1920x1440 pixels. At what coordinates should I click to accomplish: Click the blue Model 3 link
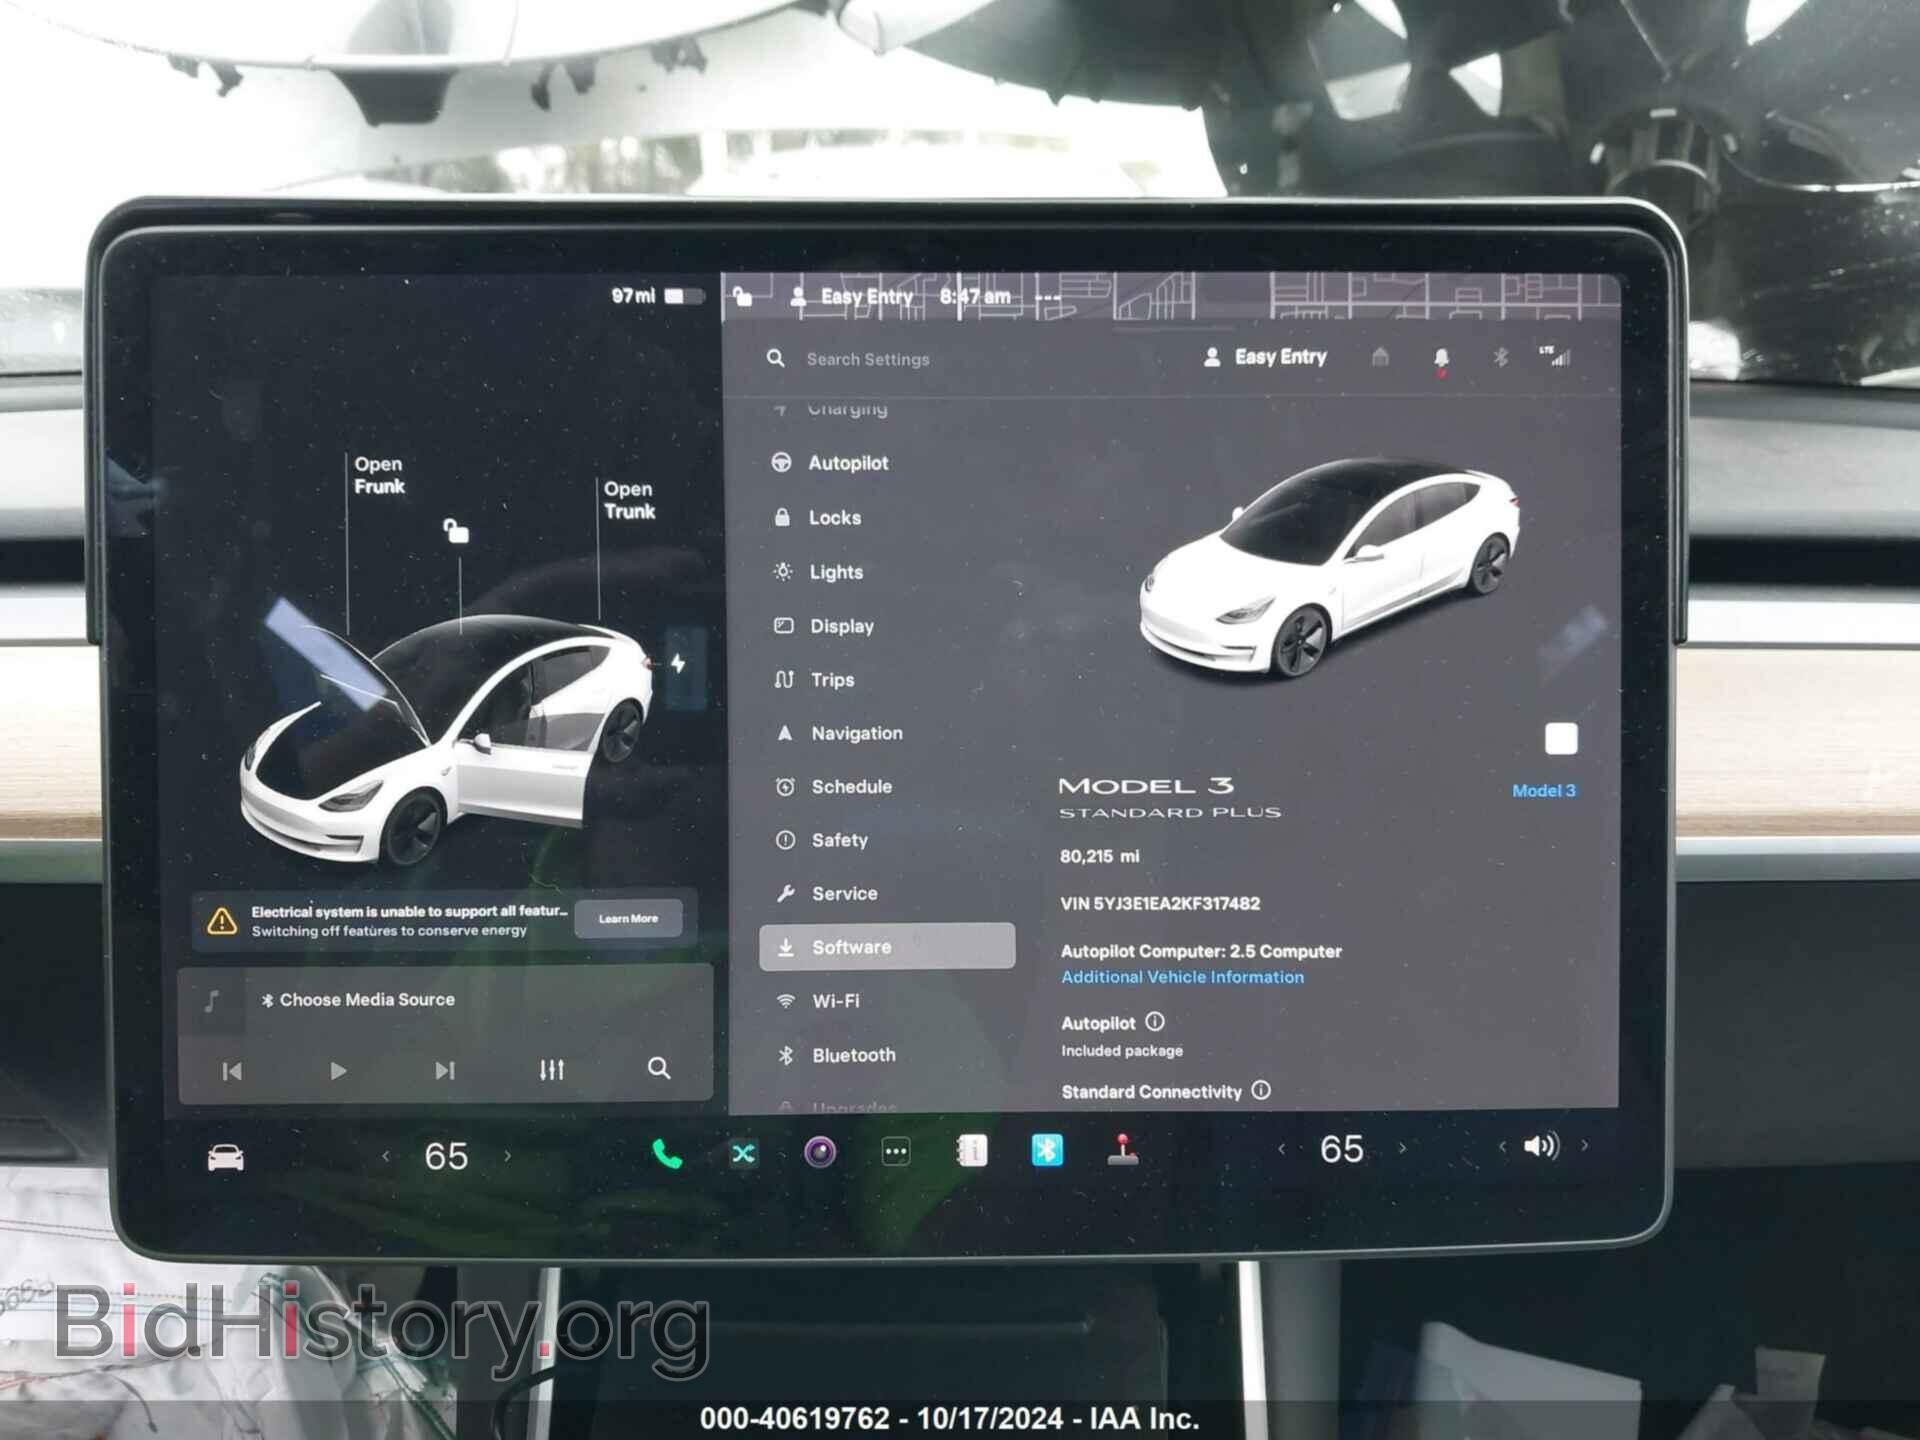coord(1543,791)
